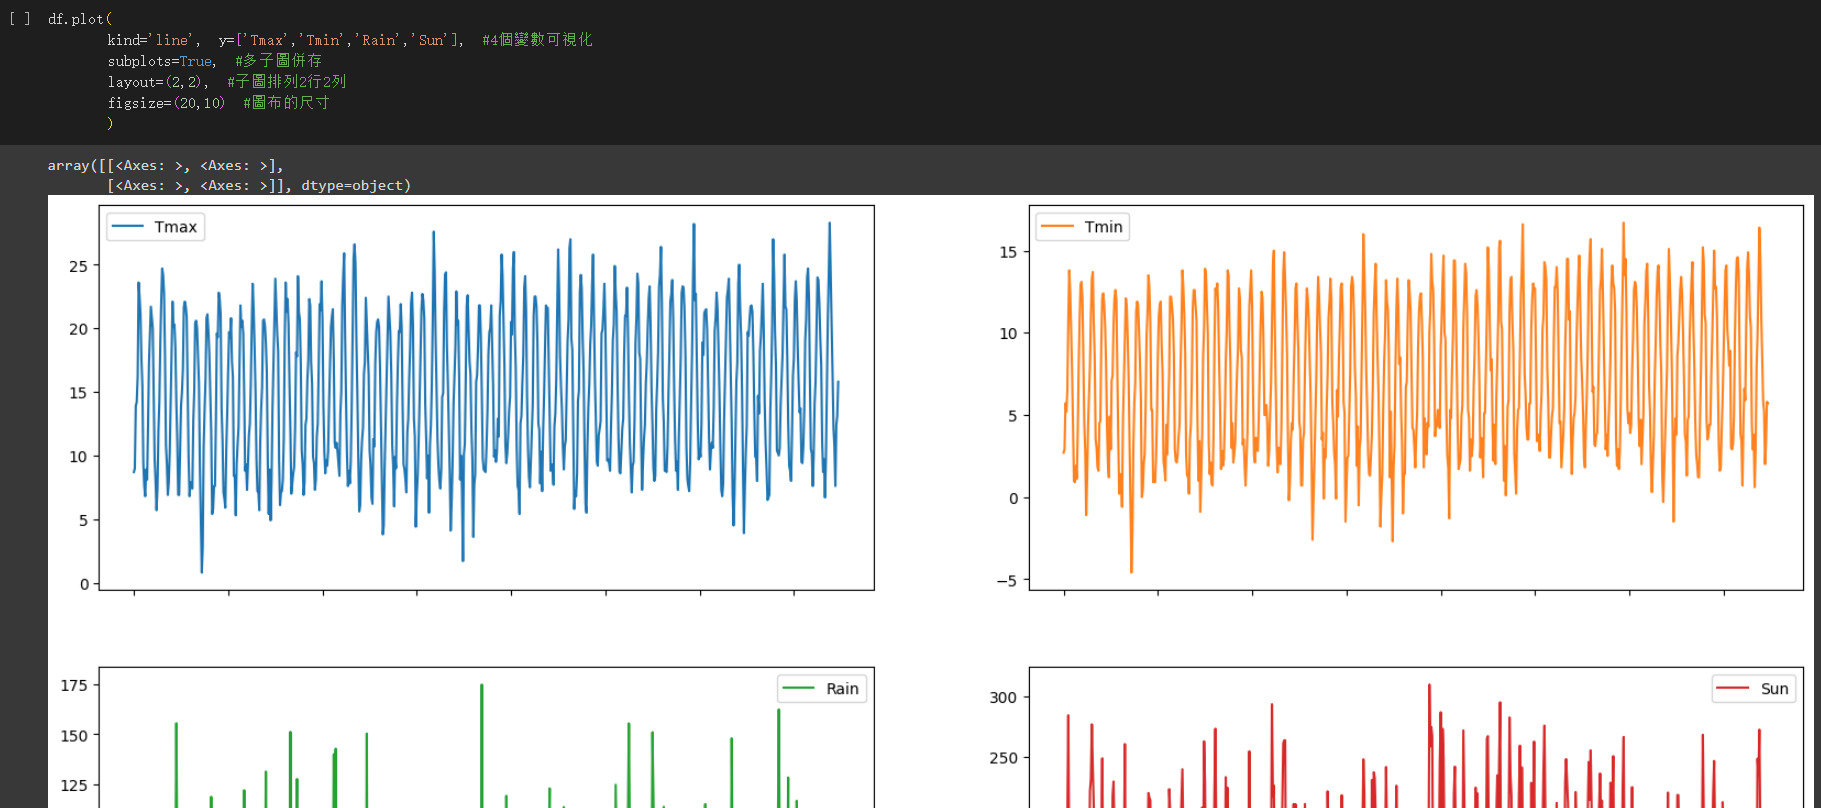The width and height of the screenshot is (1821, 808).
Task: Click the blue Tmax legend line swatch
Action: pyautogui.click(x=128, y=227)
